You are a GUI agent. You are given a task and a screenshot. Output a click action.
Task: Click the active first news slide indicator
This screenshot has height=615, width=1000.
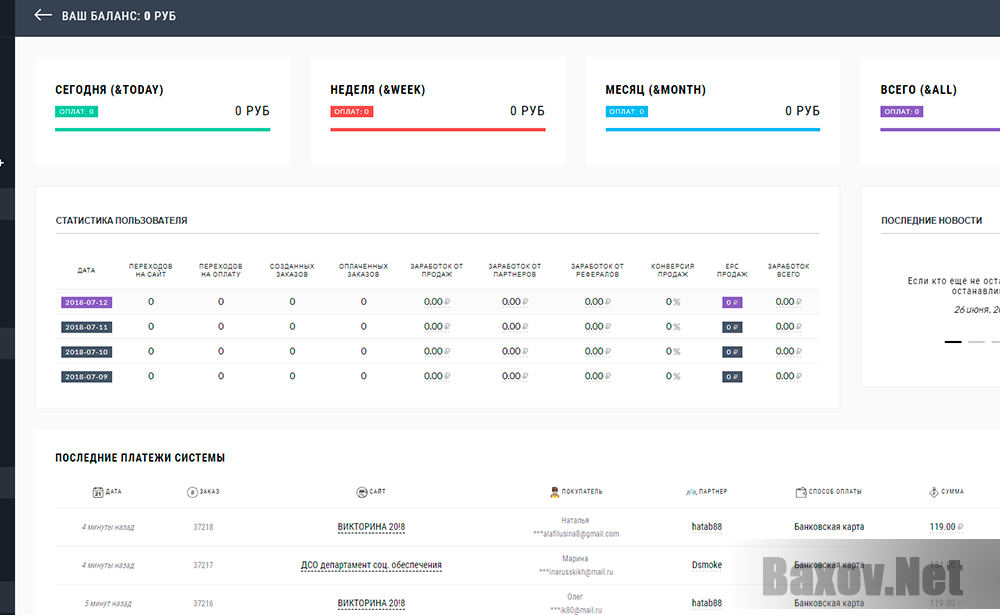pyautogui.click(x=953, y=342)
